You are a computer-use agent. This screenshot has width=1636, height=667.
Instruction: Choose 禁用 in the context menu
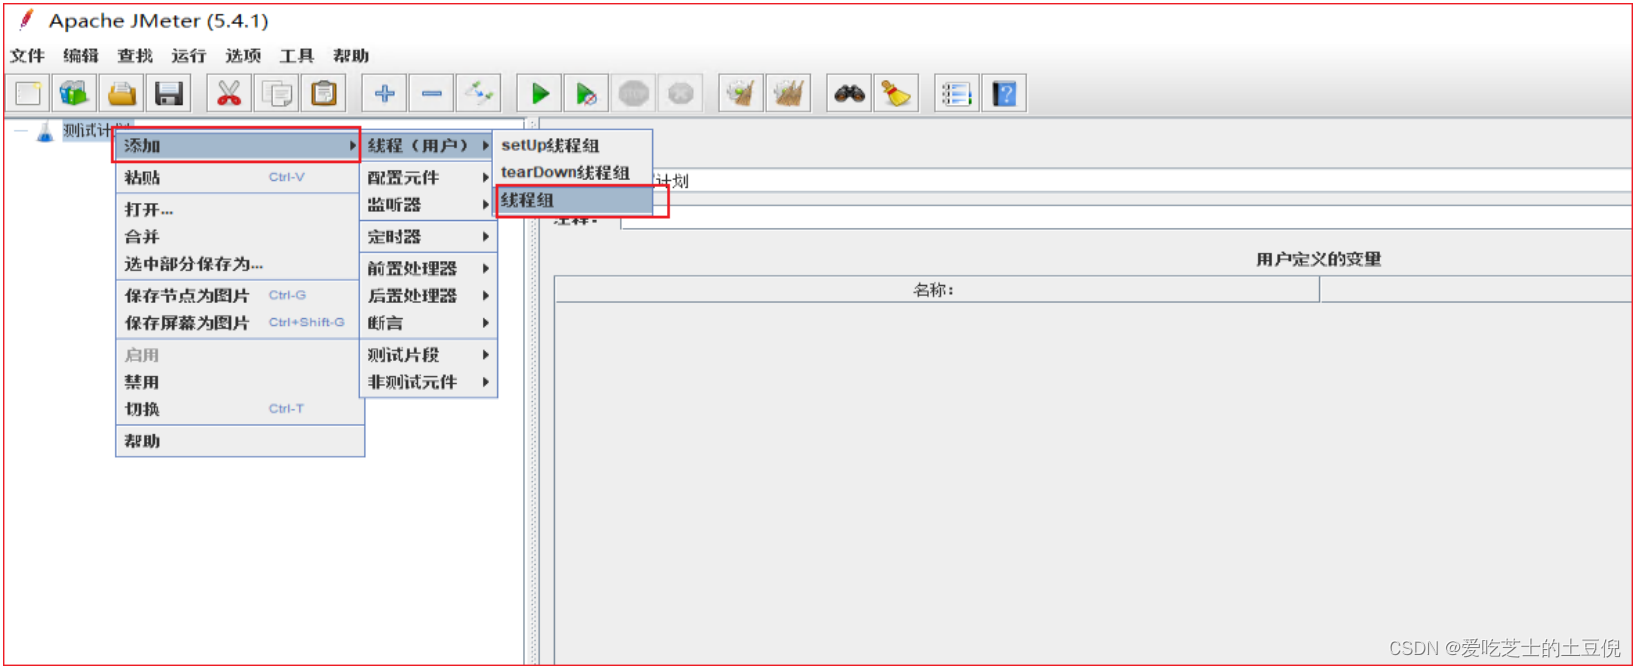pos(239,382)
